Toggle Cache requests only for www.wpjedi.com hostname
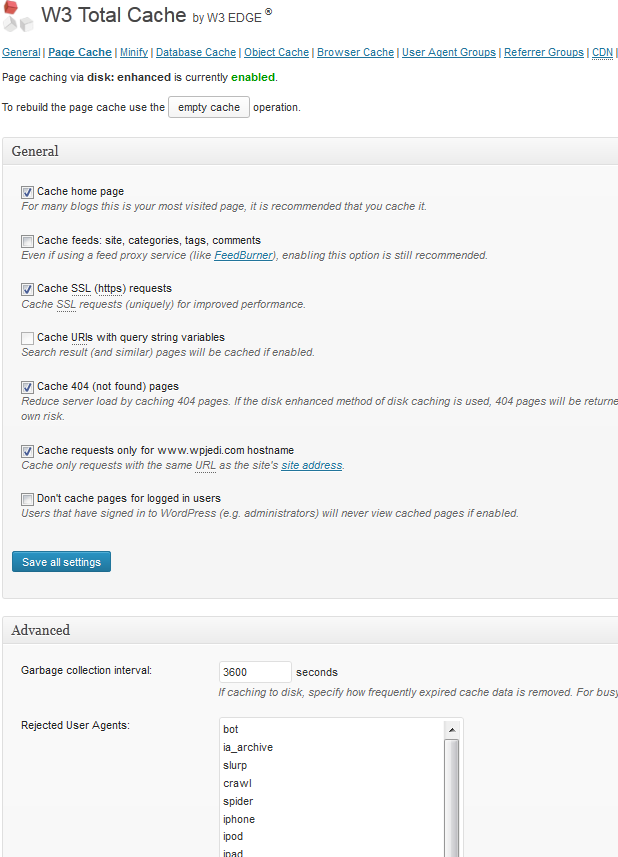The image size is (618, 857). click(27, 451)
